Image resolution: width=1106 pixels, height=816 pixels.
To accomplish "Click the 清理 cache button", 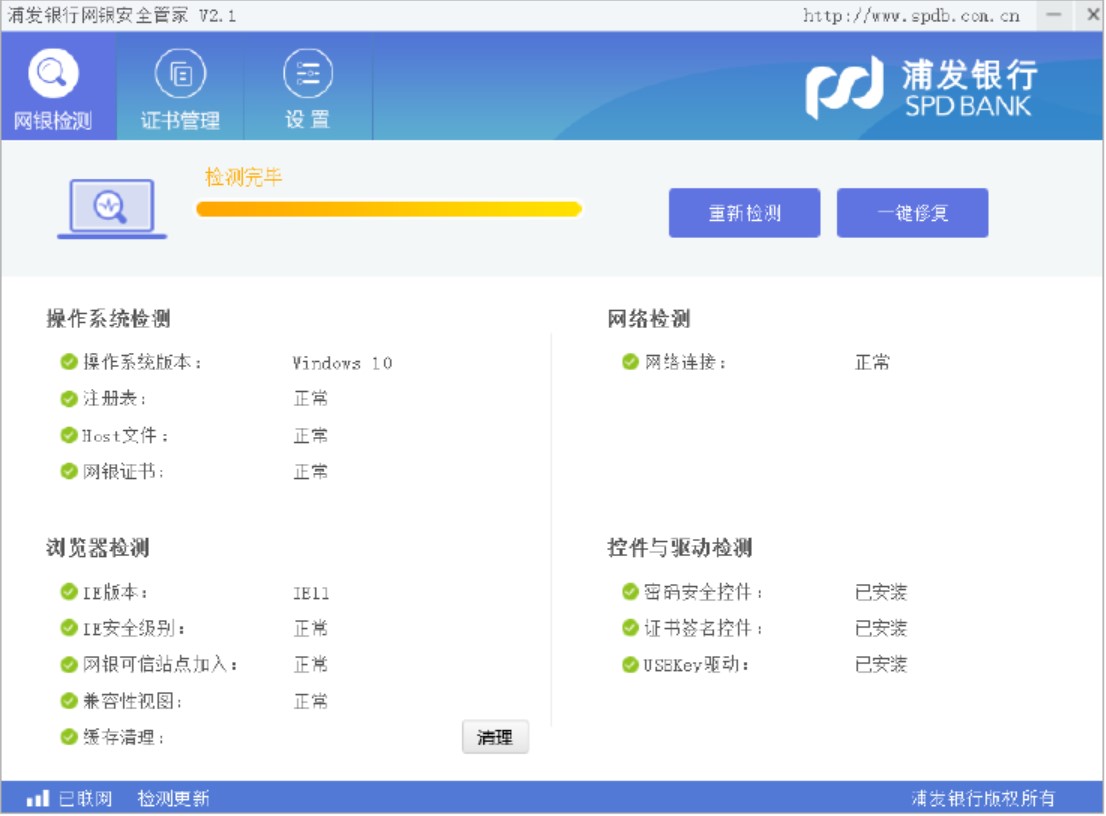I will point(495,738).
